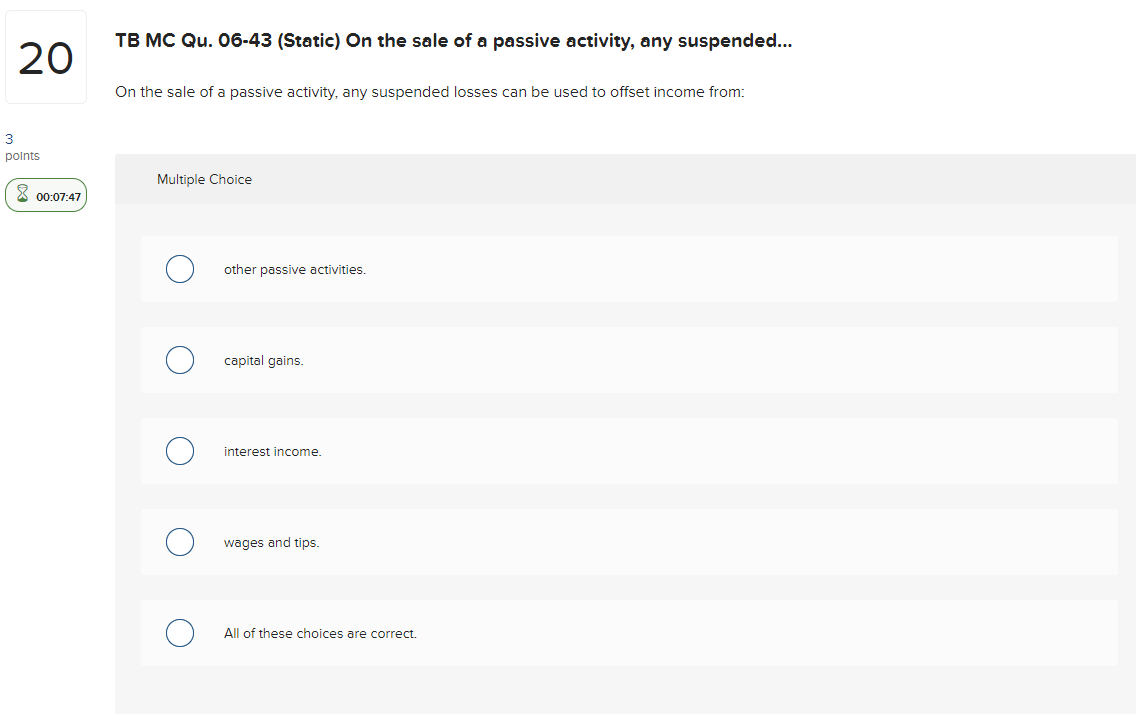This screenshot has width=1136, height=714.
Task: Choose the interest income radio button
Action: (180, 451)
